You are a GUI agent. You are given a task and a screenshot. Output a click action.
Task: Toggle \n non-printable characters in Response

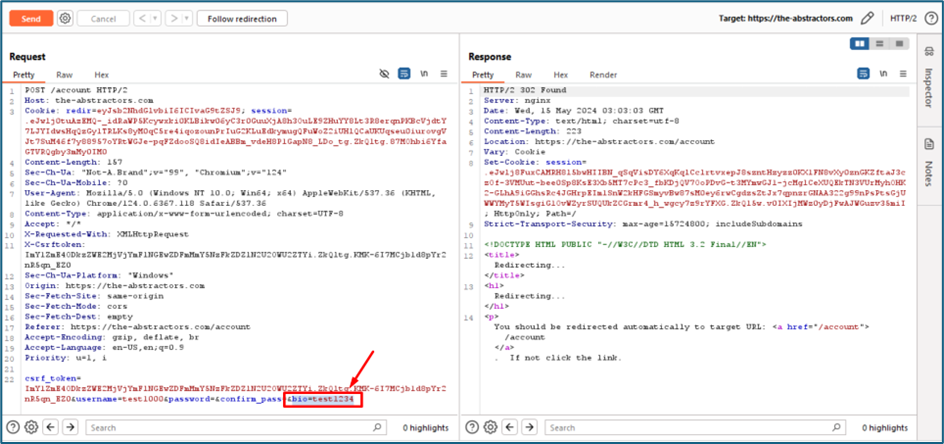[883, 73]
